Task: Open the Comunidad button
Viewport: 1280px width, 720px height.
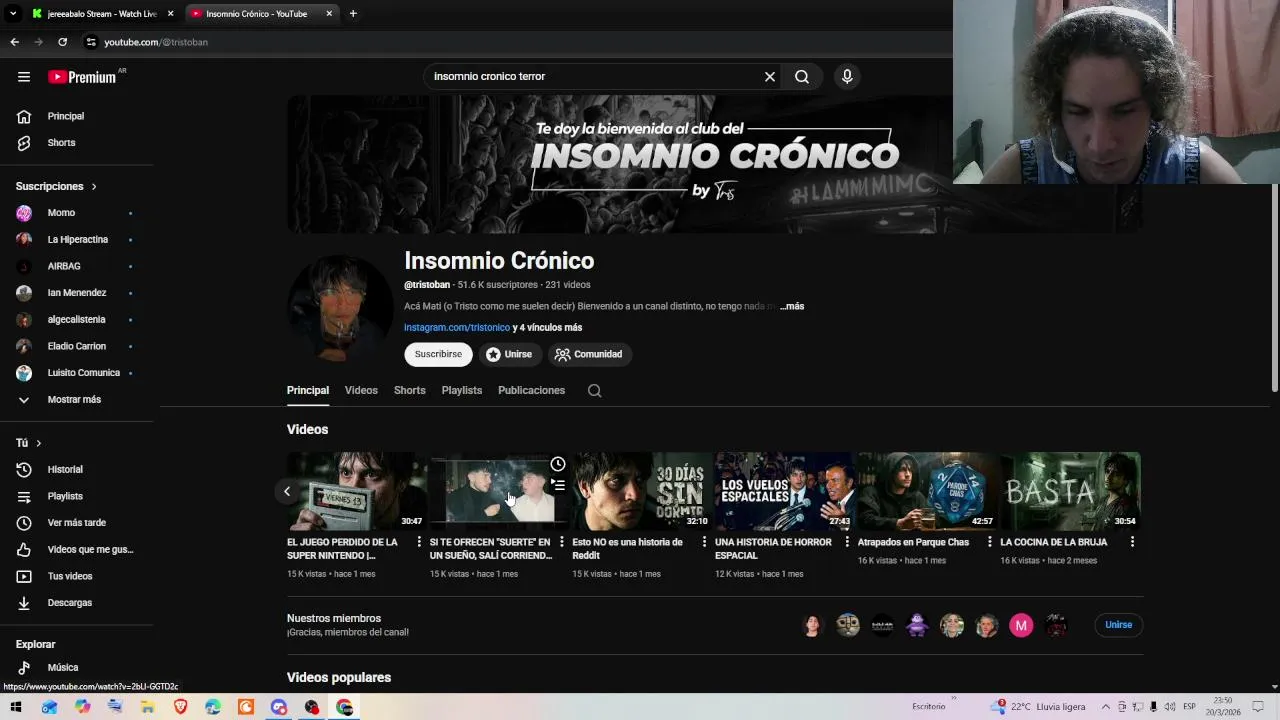Action: coord(589,354)
